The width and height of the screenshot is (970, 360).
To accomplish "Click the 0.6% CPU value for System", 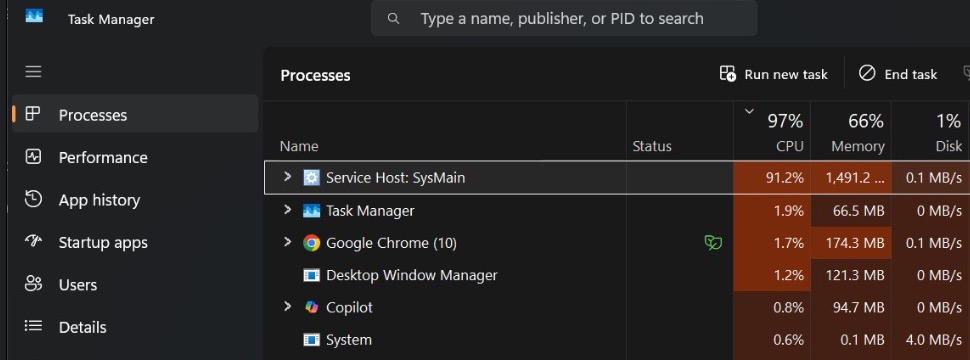I will [789, 340].
